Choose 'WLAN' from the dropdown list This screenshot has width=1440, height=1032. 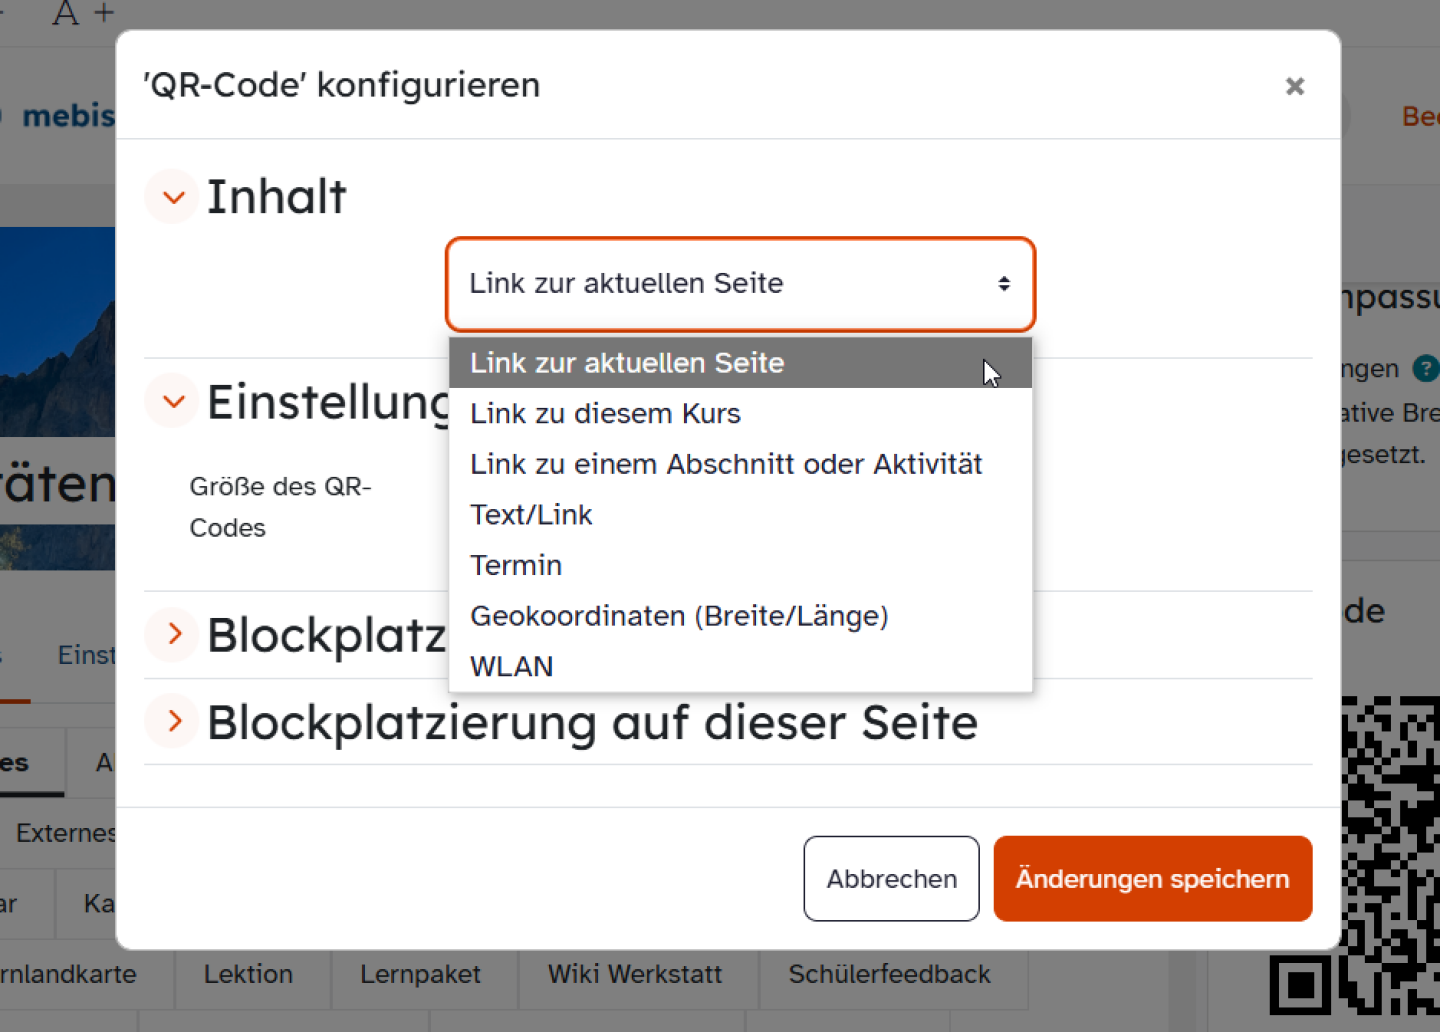pos(511,666)
